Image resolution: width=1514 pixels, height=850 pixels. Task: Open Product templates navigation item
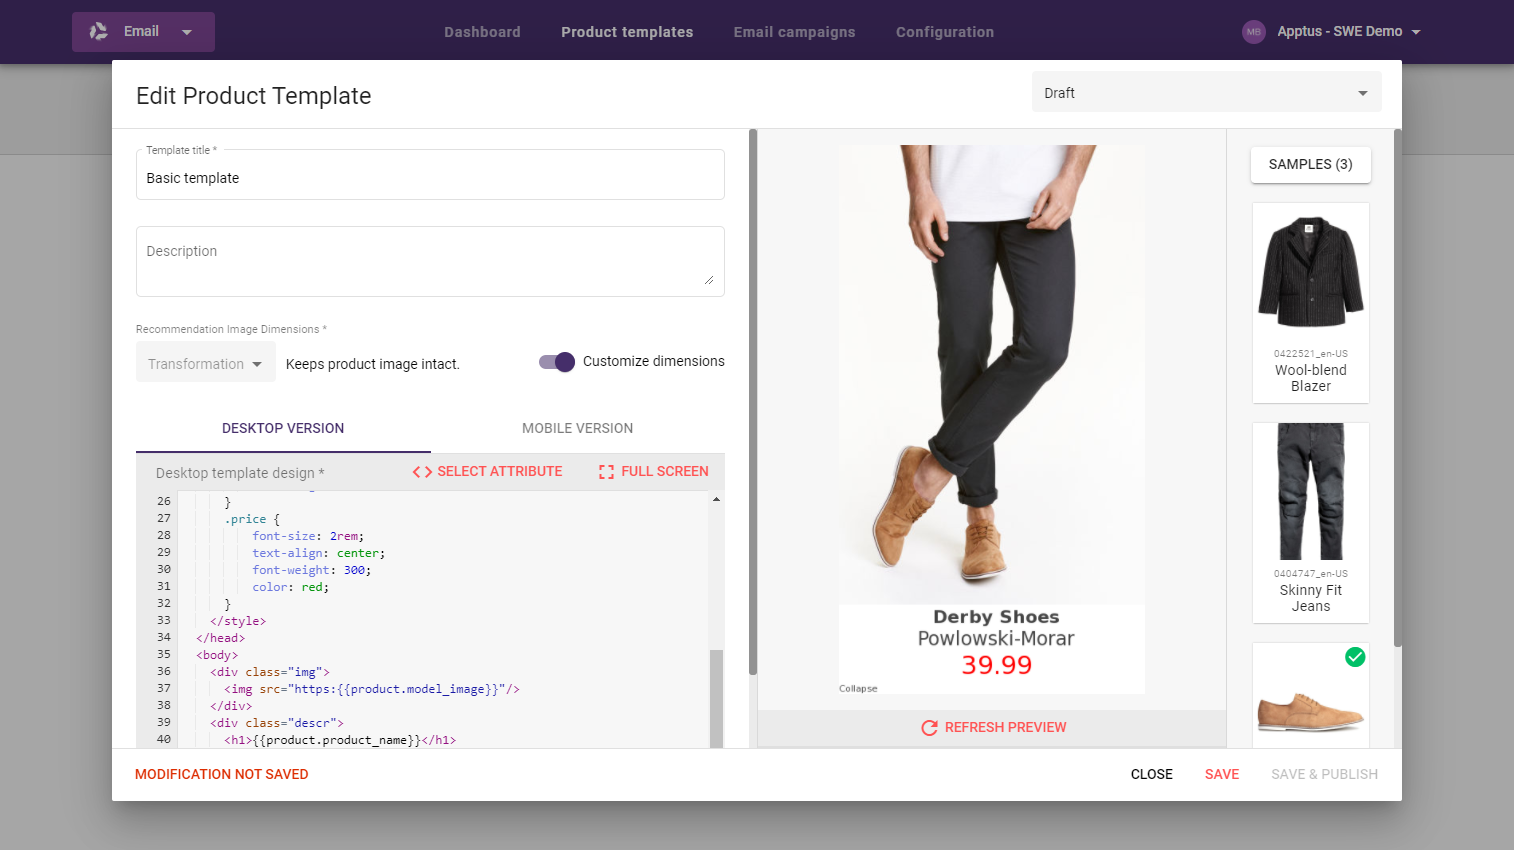click(627, 32)
